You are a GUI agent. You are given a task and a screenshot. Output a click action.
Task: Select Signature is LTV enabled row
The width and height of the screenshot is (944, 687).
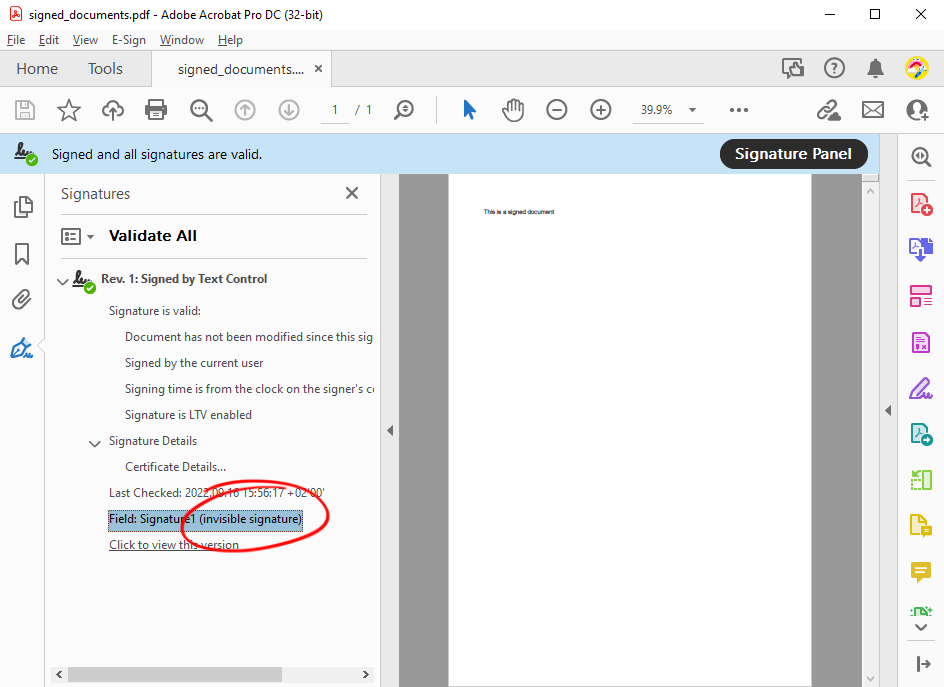pos(188,415)
